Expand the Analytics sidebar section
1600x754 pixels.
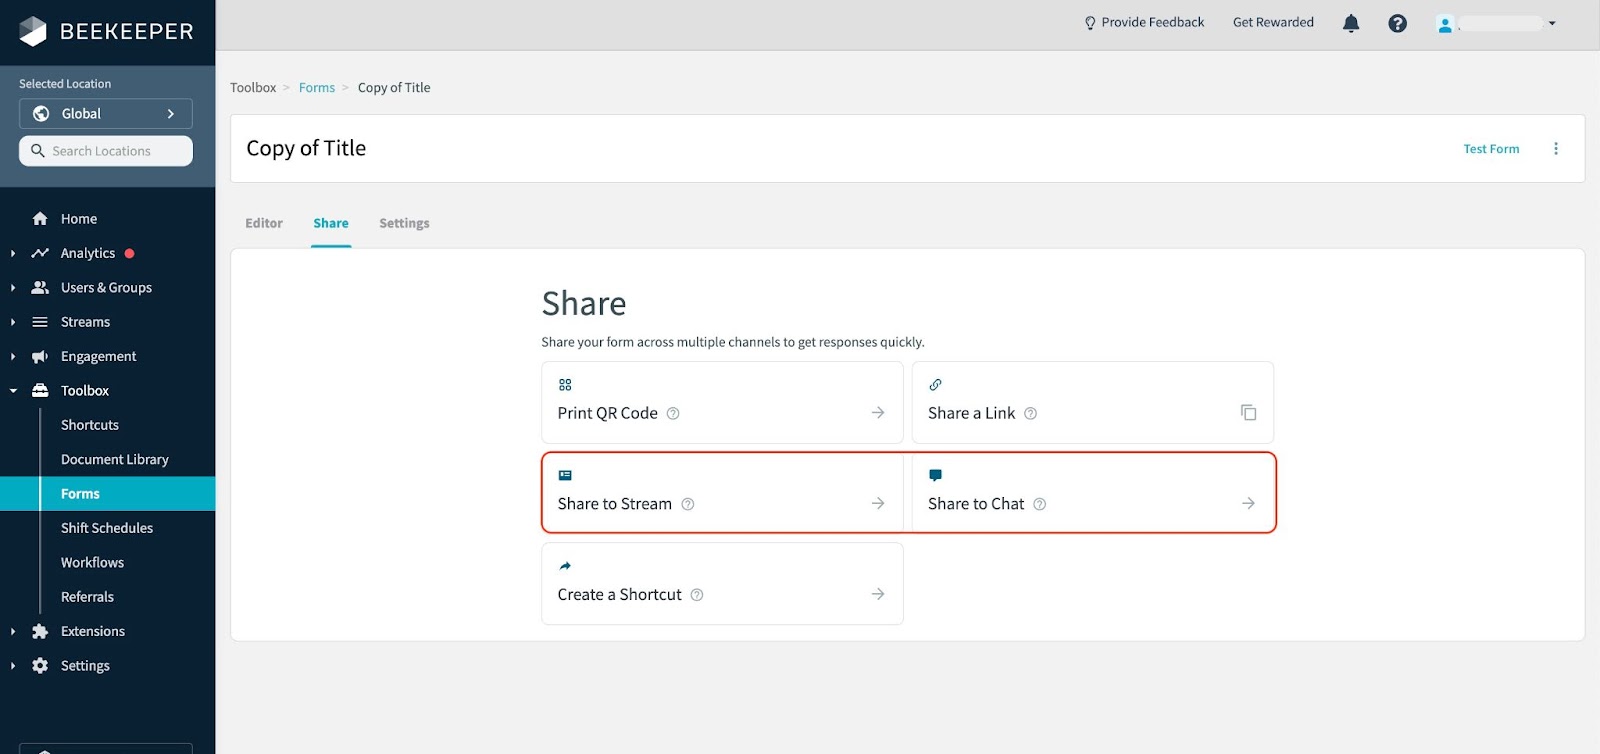(x=12, y=253)
